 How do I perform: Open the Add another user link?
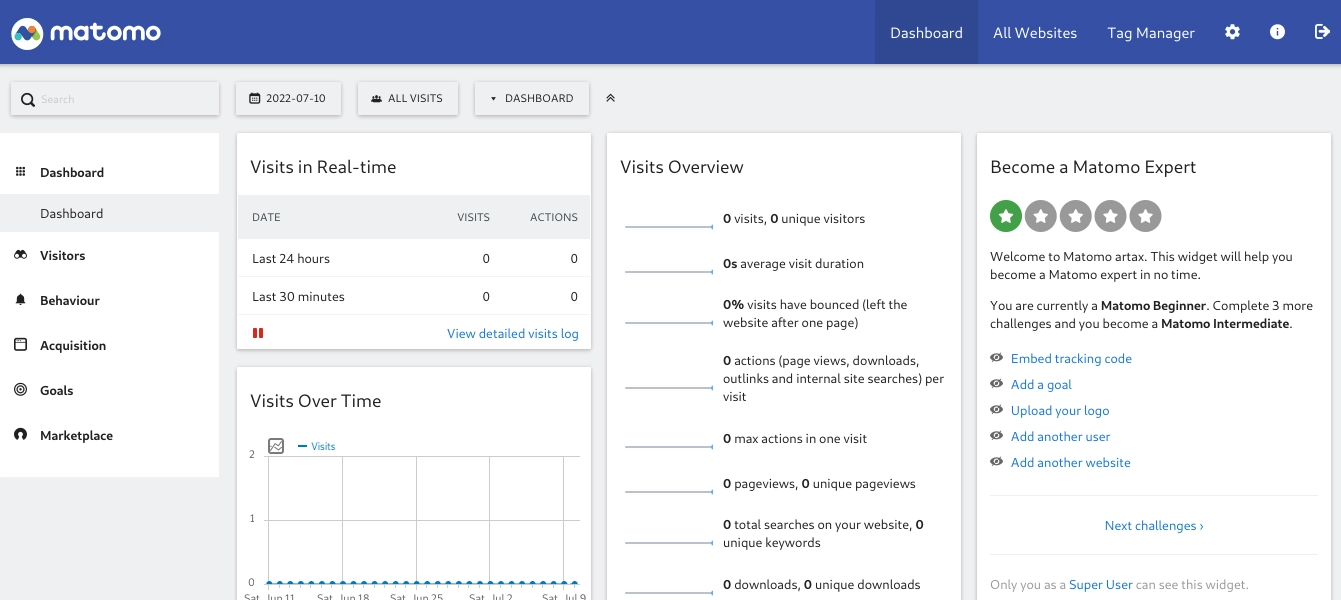point(1060,436)
